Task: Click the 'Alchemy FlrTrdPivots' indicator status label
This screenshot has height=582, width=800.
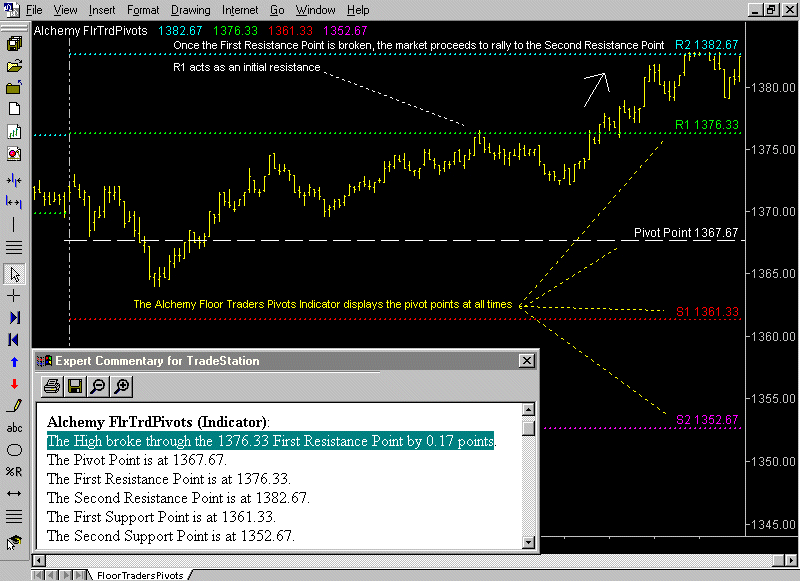Action: (x=90, y=31)
